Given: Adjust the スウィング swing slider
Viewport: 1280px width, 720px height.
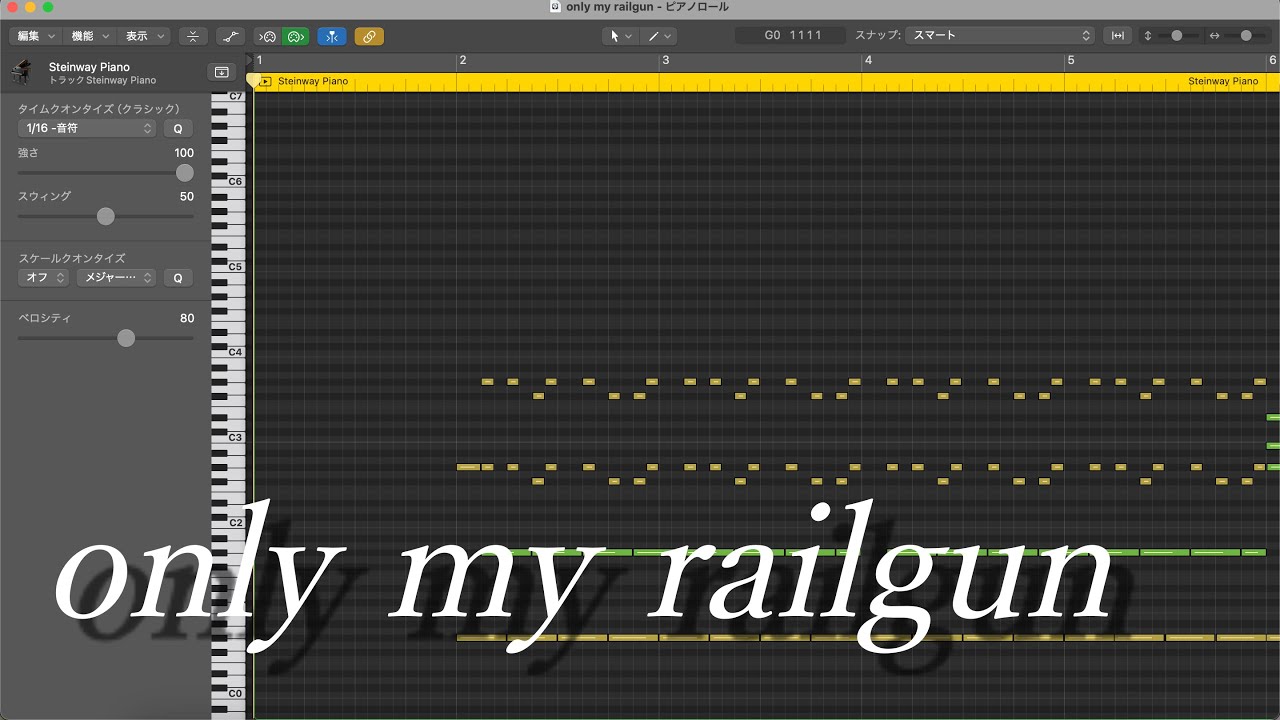Looking at the screenshot, I should [106, 216].
